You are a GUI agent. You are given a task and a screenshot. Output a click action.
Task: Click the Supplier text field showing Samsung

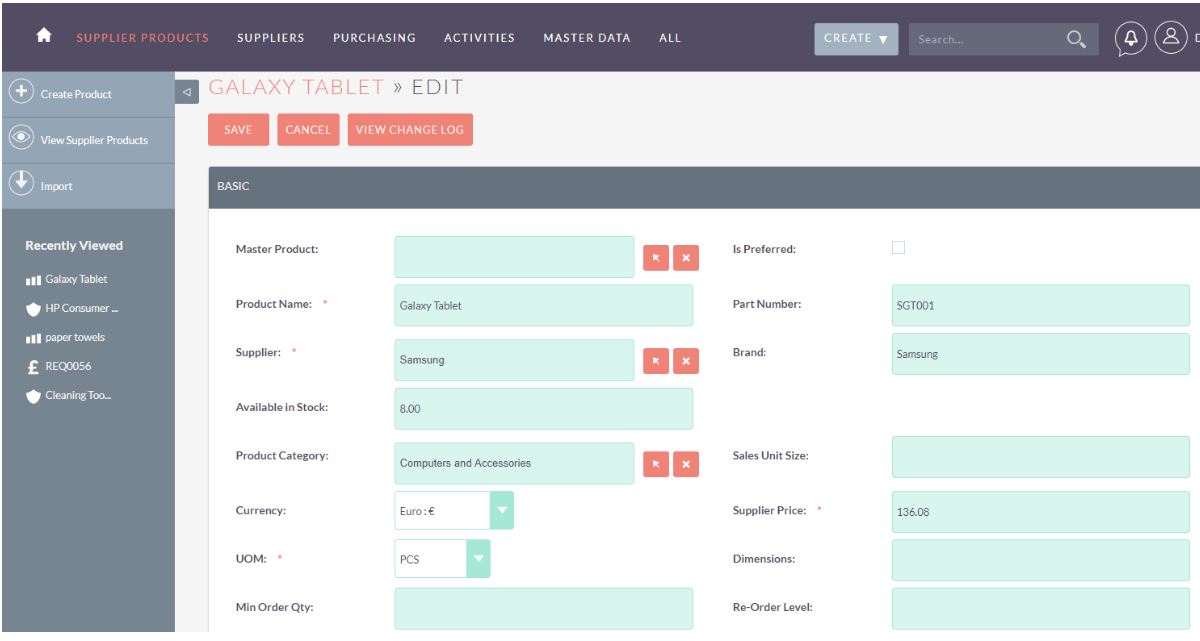(514, 360)
